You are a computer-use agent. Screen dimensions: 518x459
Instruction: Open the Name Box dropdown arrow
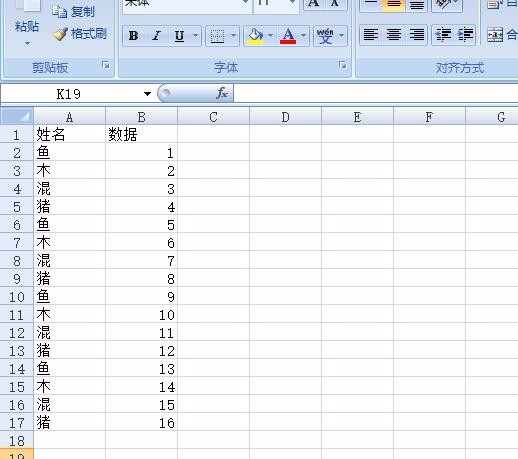click(x=147, y=94)
